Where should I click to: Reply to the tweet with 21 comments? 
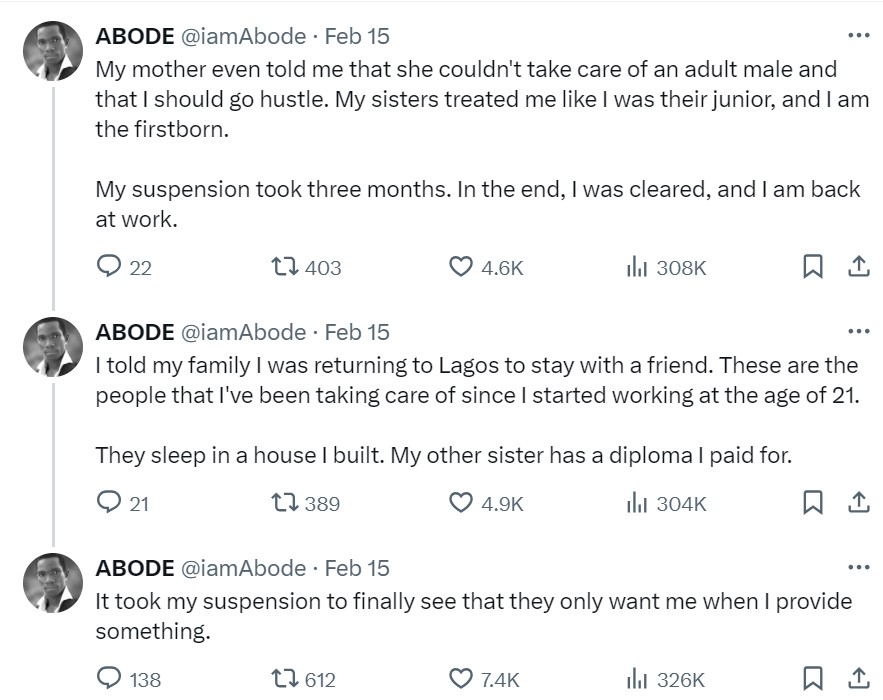109,503
